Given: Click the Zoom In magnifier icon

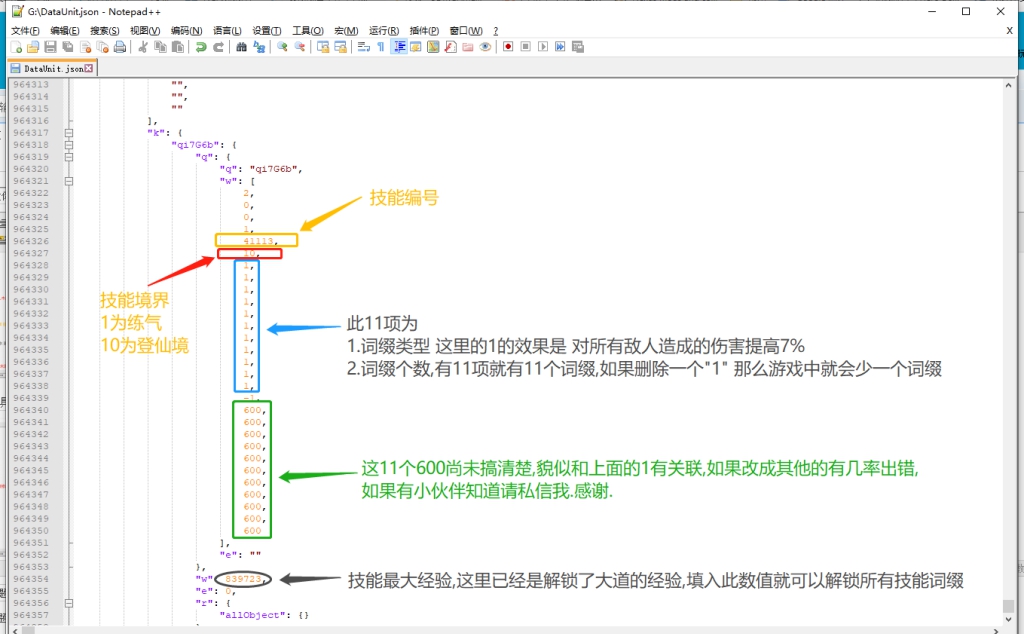Looking at the screenshot, I should 282,47.
